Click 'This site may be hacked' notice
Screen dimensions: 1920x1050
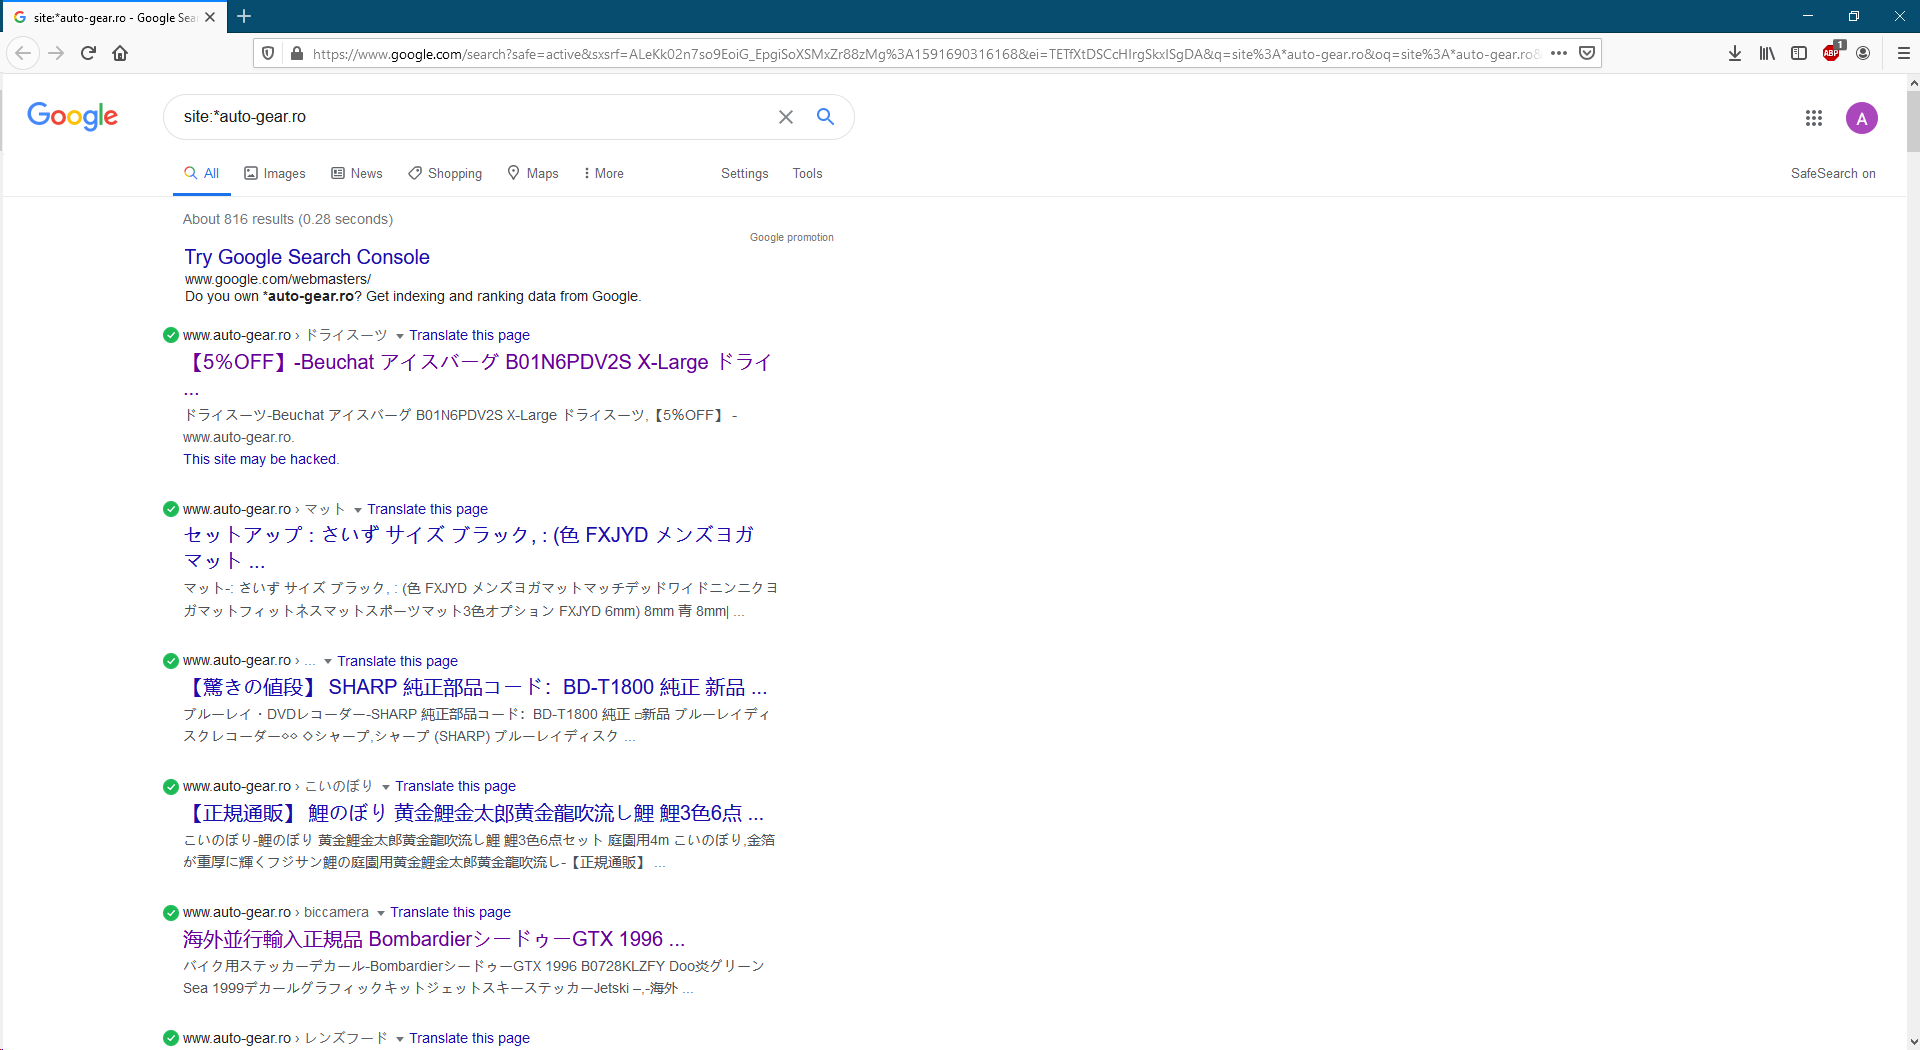pyautogui.click(x=261, y=459)
